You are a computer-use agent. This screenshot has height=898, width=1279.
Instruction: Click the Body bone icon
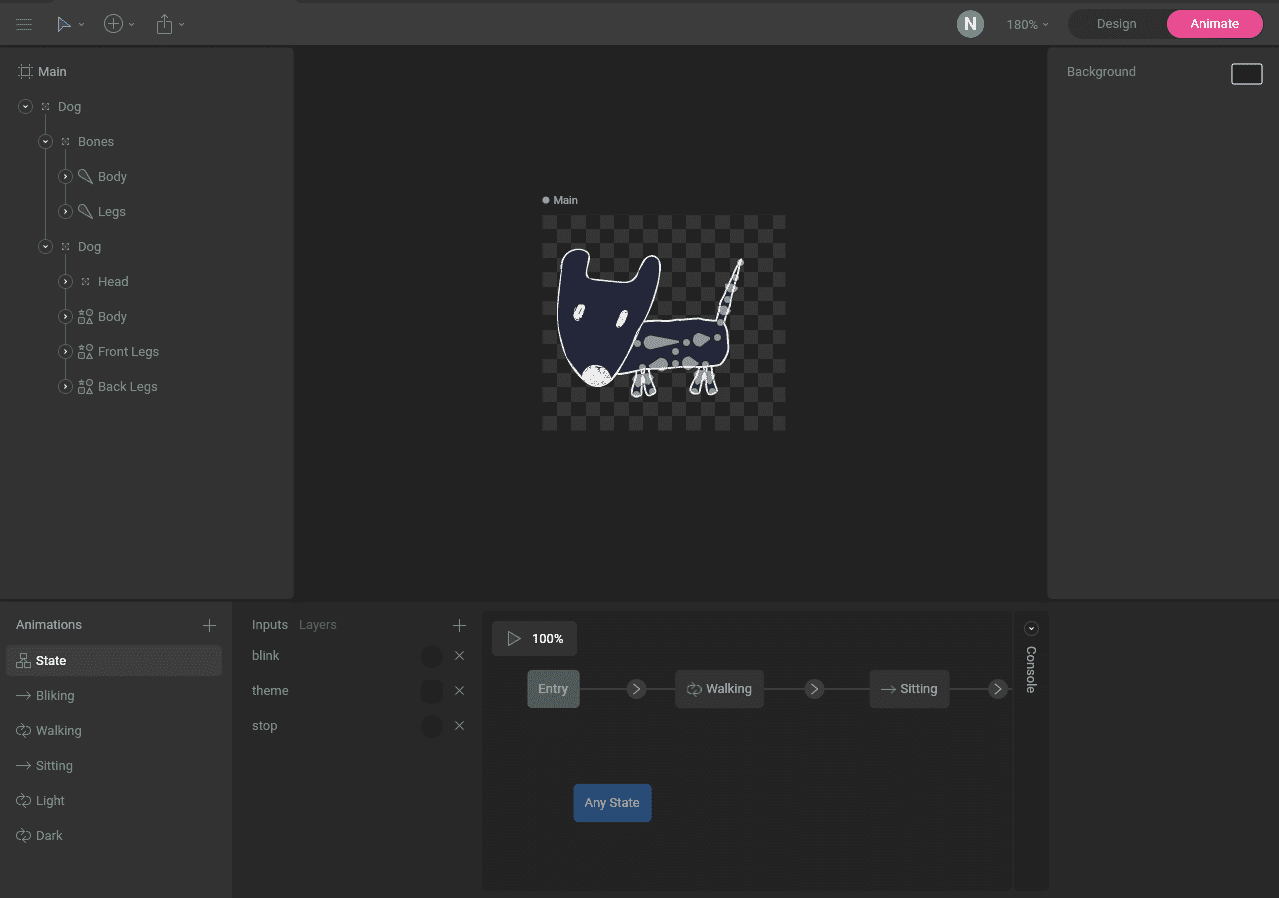pyautogui.click(x=85, y=177)
